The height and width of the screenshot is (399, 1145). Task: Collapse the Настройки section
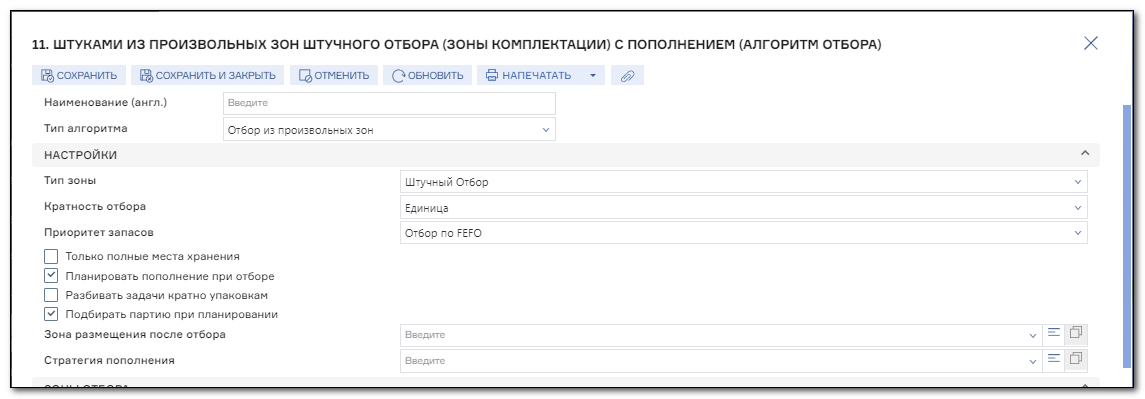[1084, 153]
